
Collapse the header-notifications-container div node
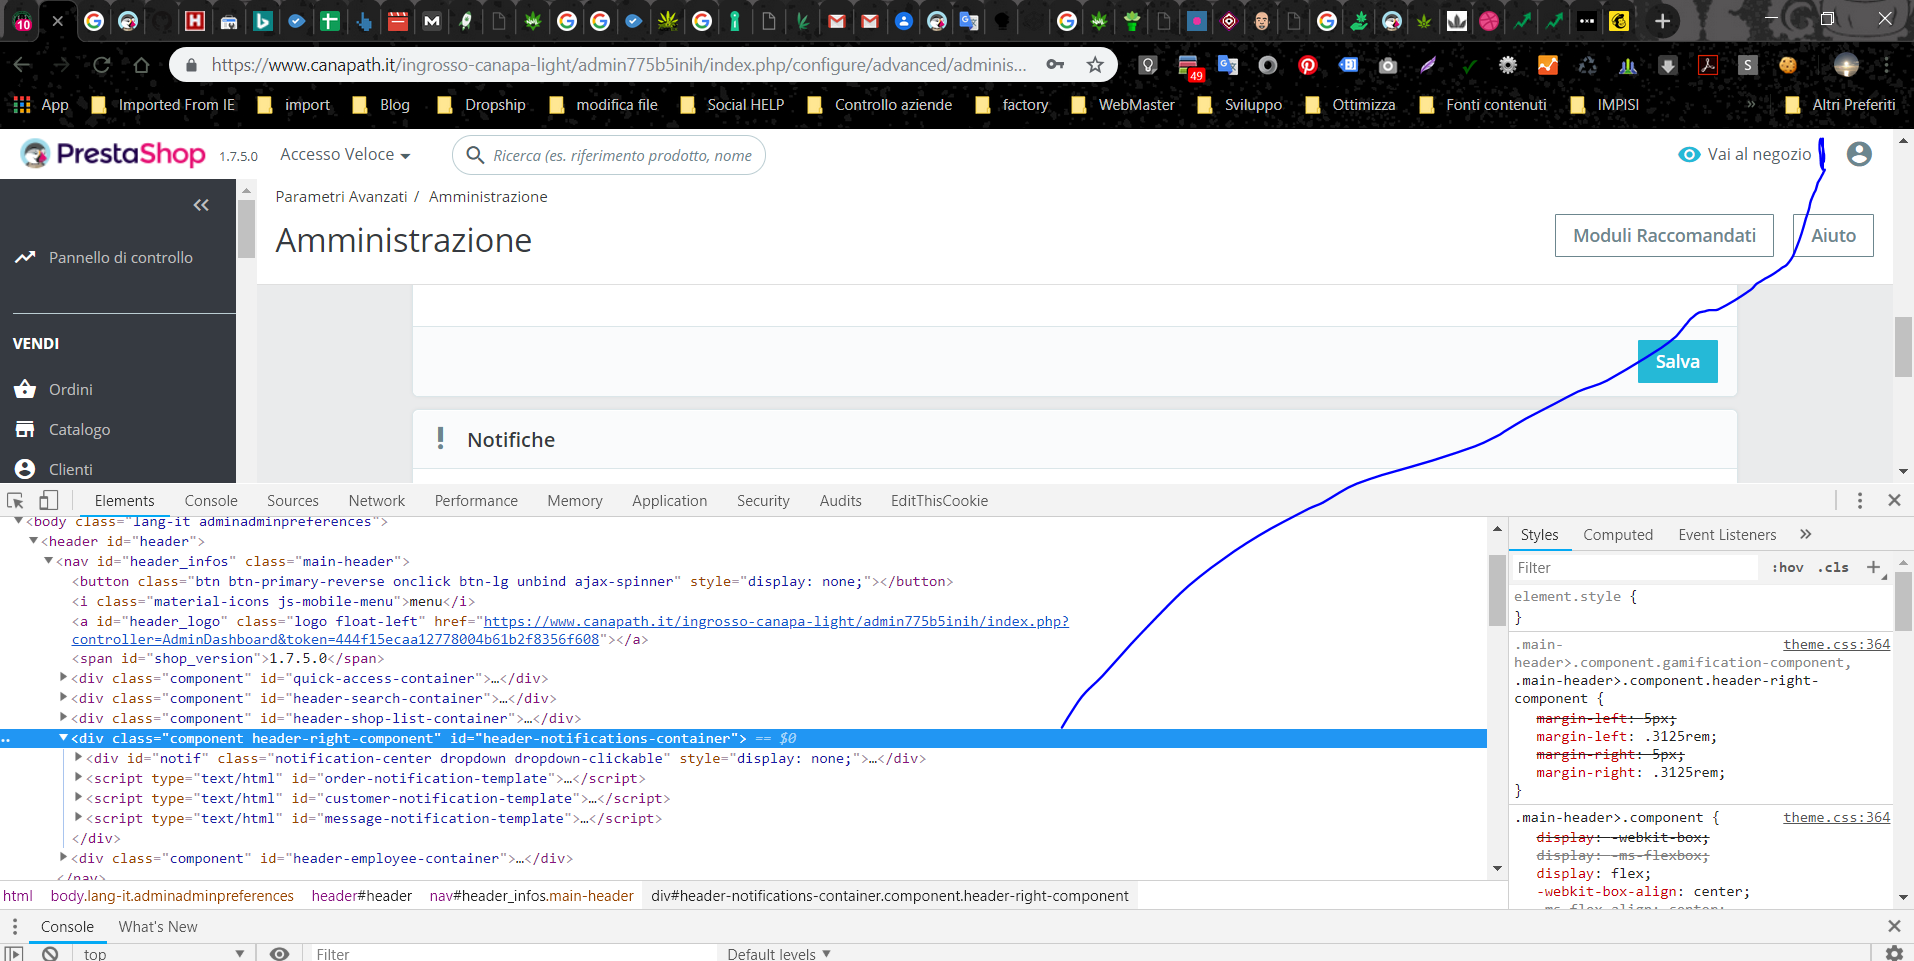pos(64,738)
